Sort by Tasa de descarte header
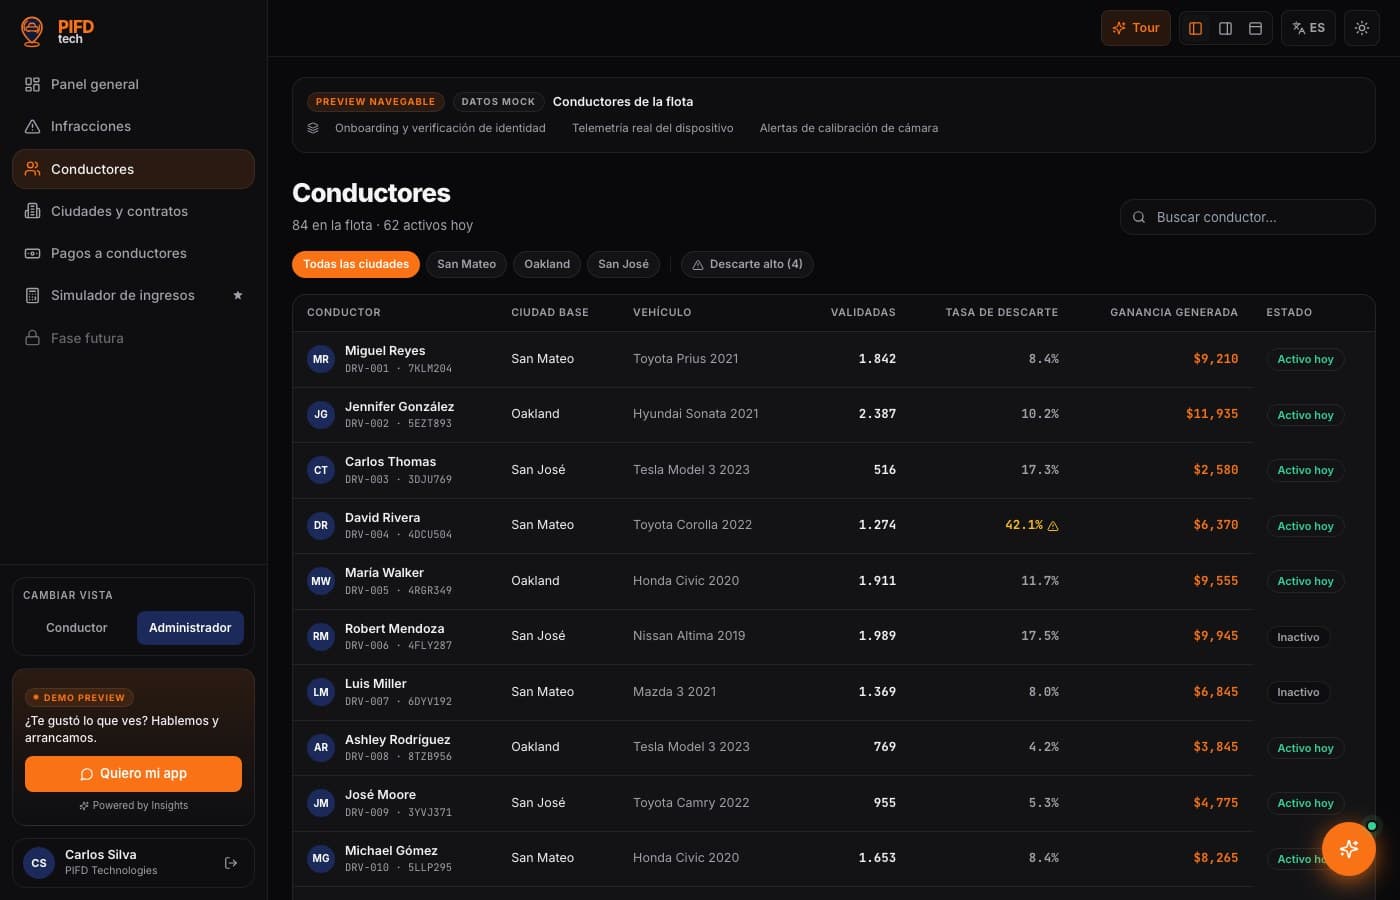1400x900 pixels. coord(1001,312)
